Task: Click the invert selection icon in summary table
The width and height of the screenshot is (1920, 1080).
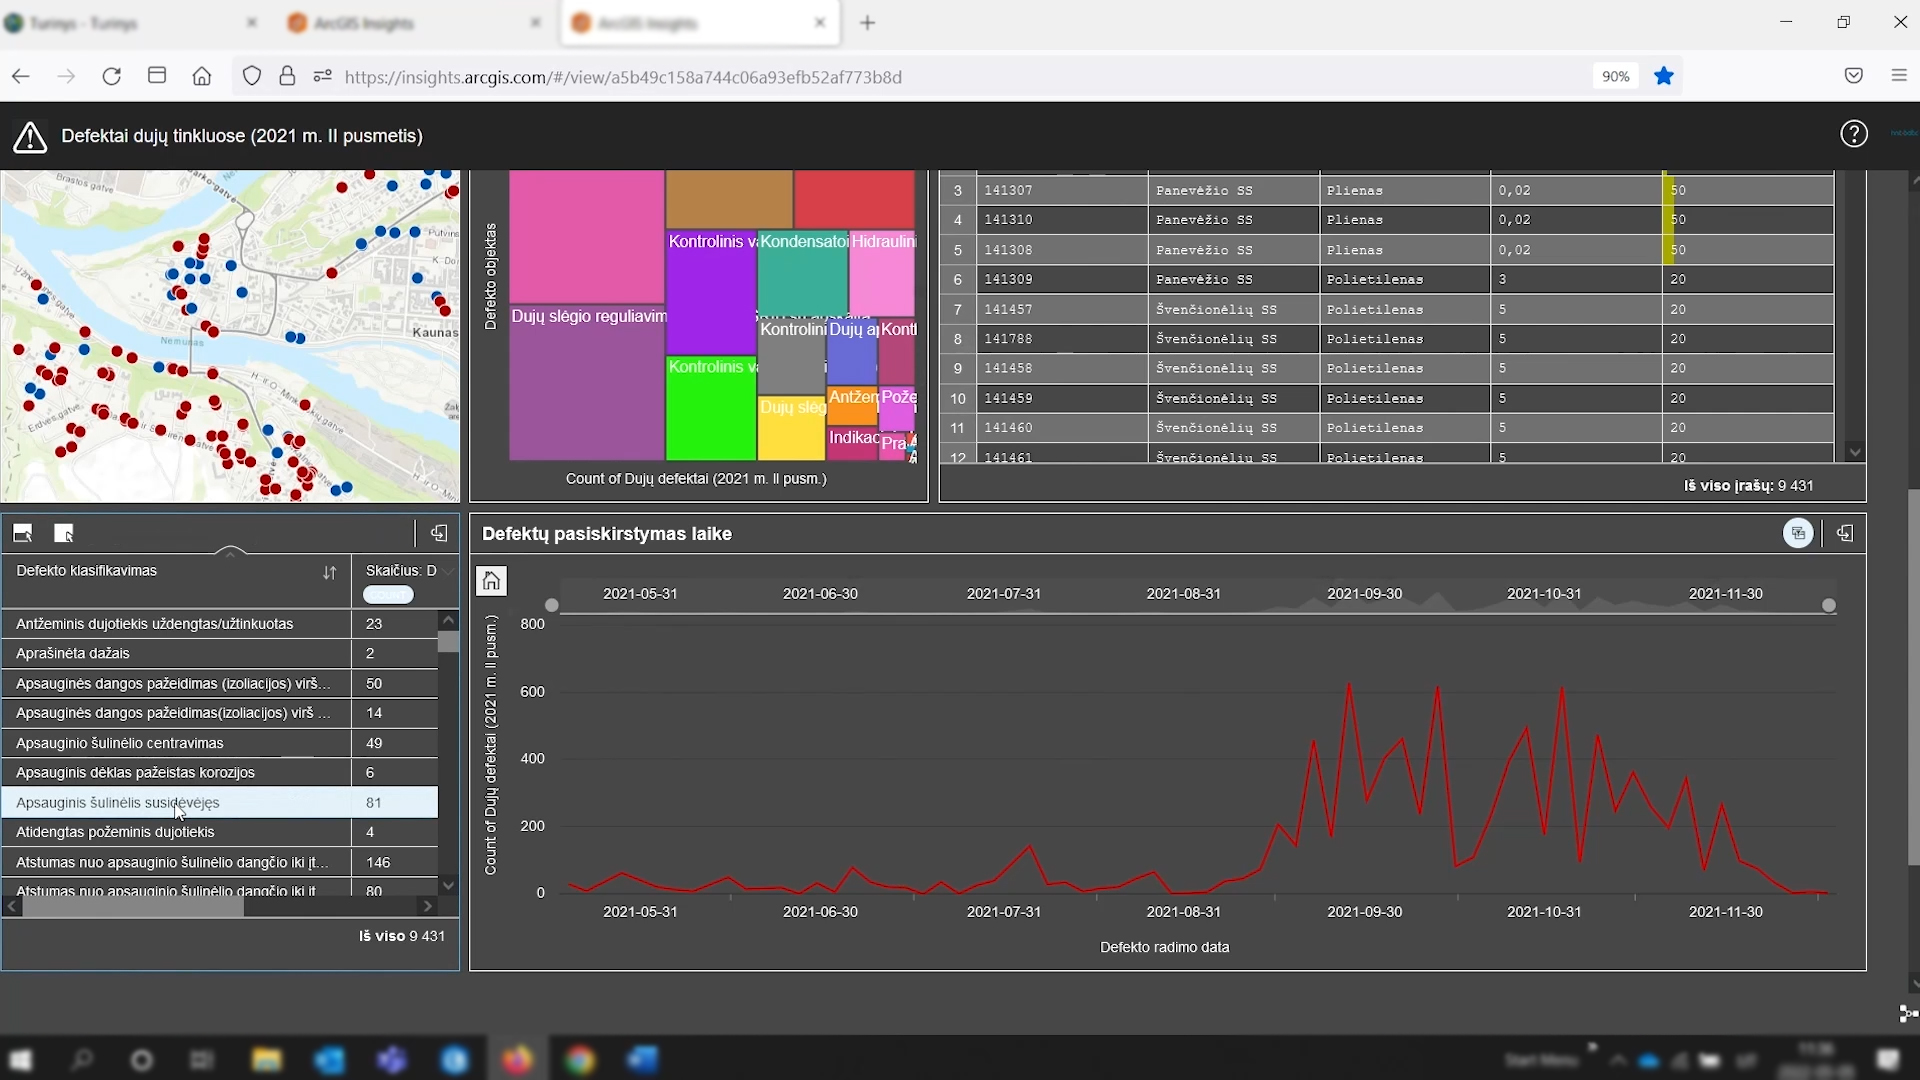Action: click(22, 533)
